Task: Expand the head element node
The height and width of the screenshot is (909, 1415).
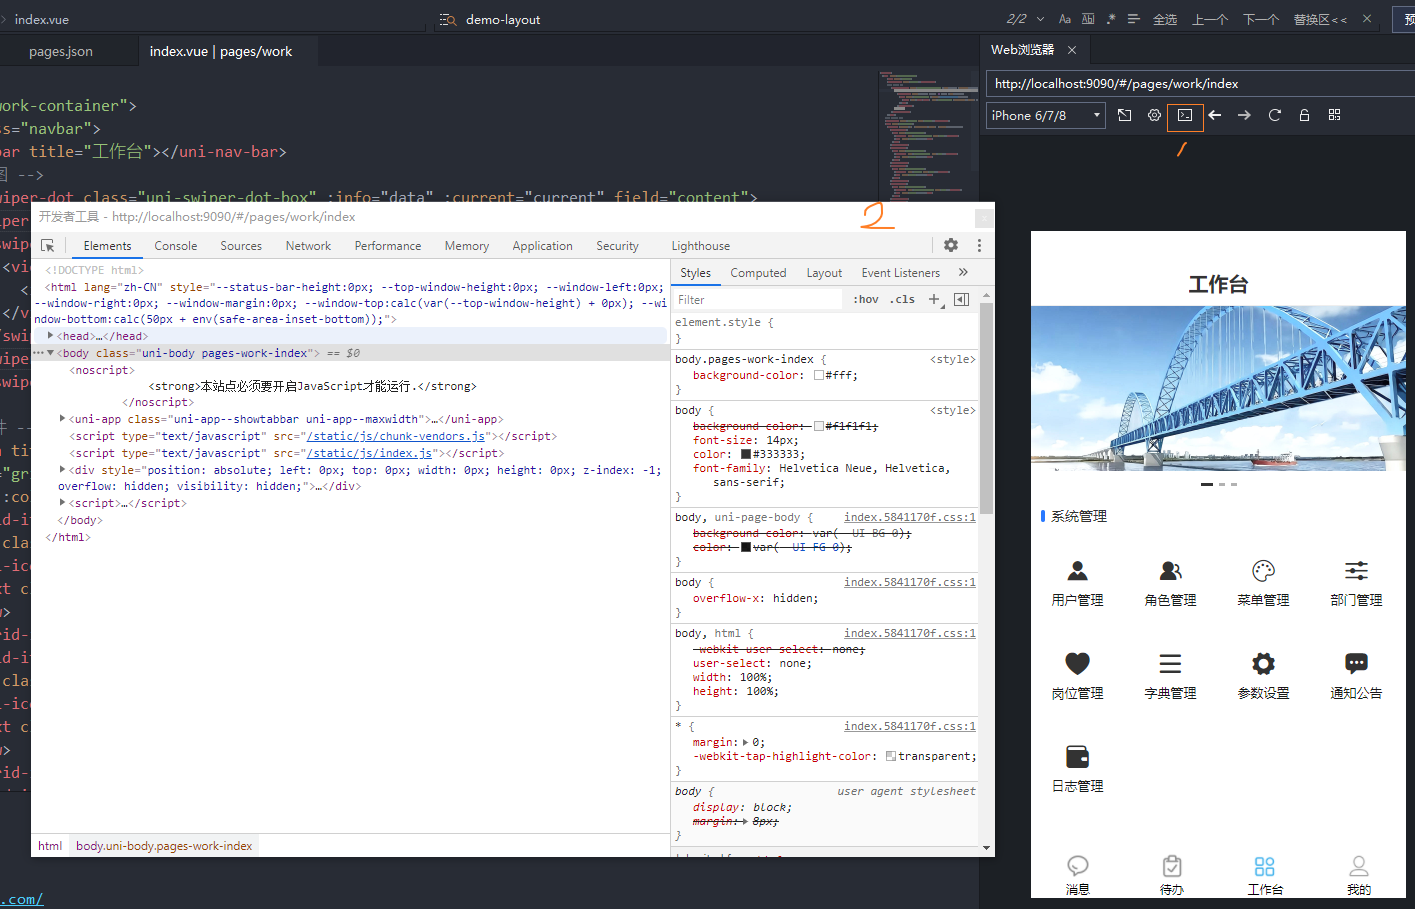Action: click(51, 336)
